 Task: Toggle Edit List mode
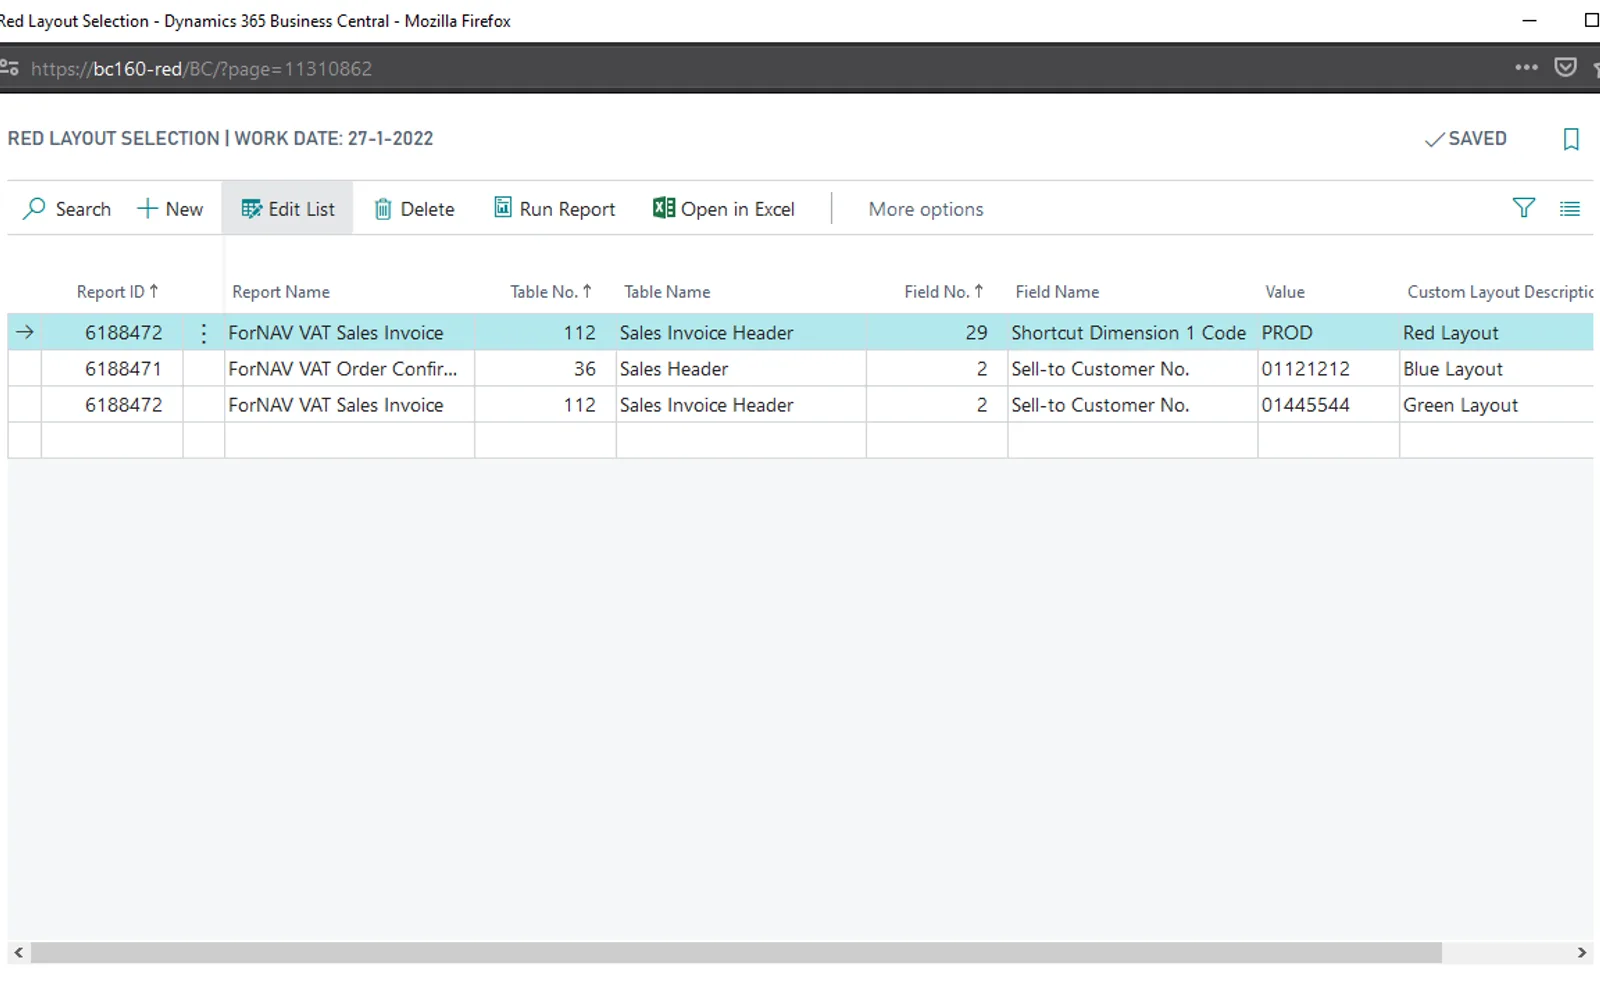click(287, 208)
